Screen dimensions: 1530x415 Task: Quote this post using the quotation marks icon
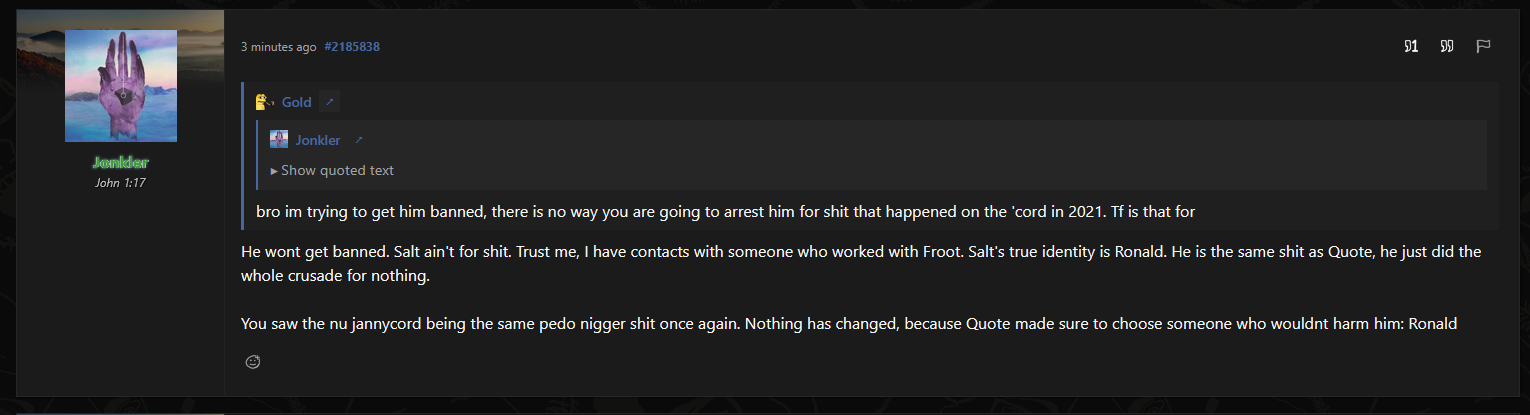pos(1446,46)
